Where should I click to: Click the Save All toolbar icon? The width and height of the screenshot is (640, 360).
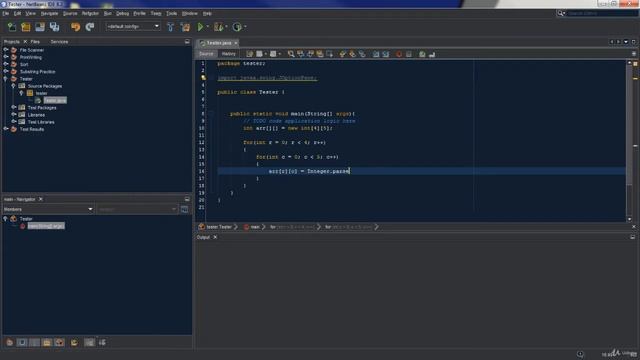tap(54, 27)
